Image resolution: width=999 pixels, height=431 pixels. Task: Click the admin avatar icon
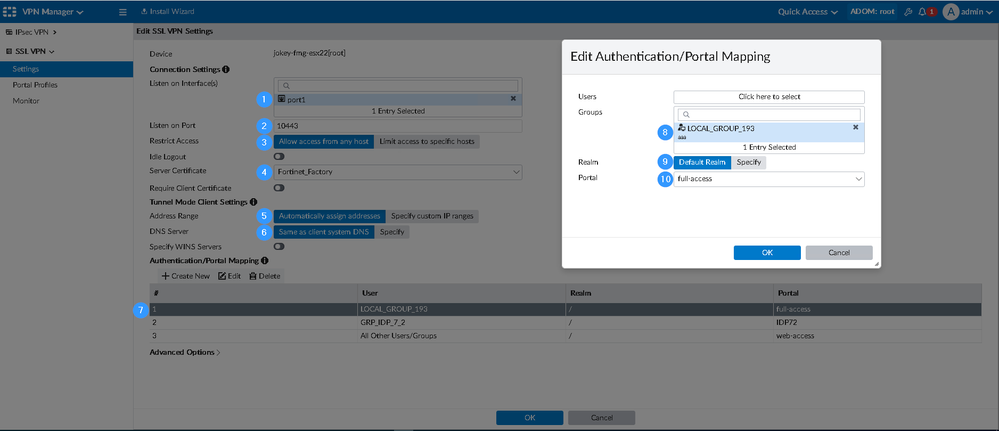[x=950, y=12]
